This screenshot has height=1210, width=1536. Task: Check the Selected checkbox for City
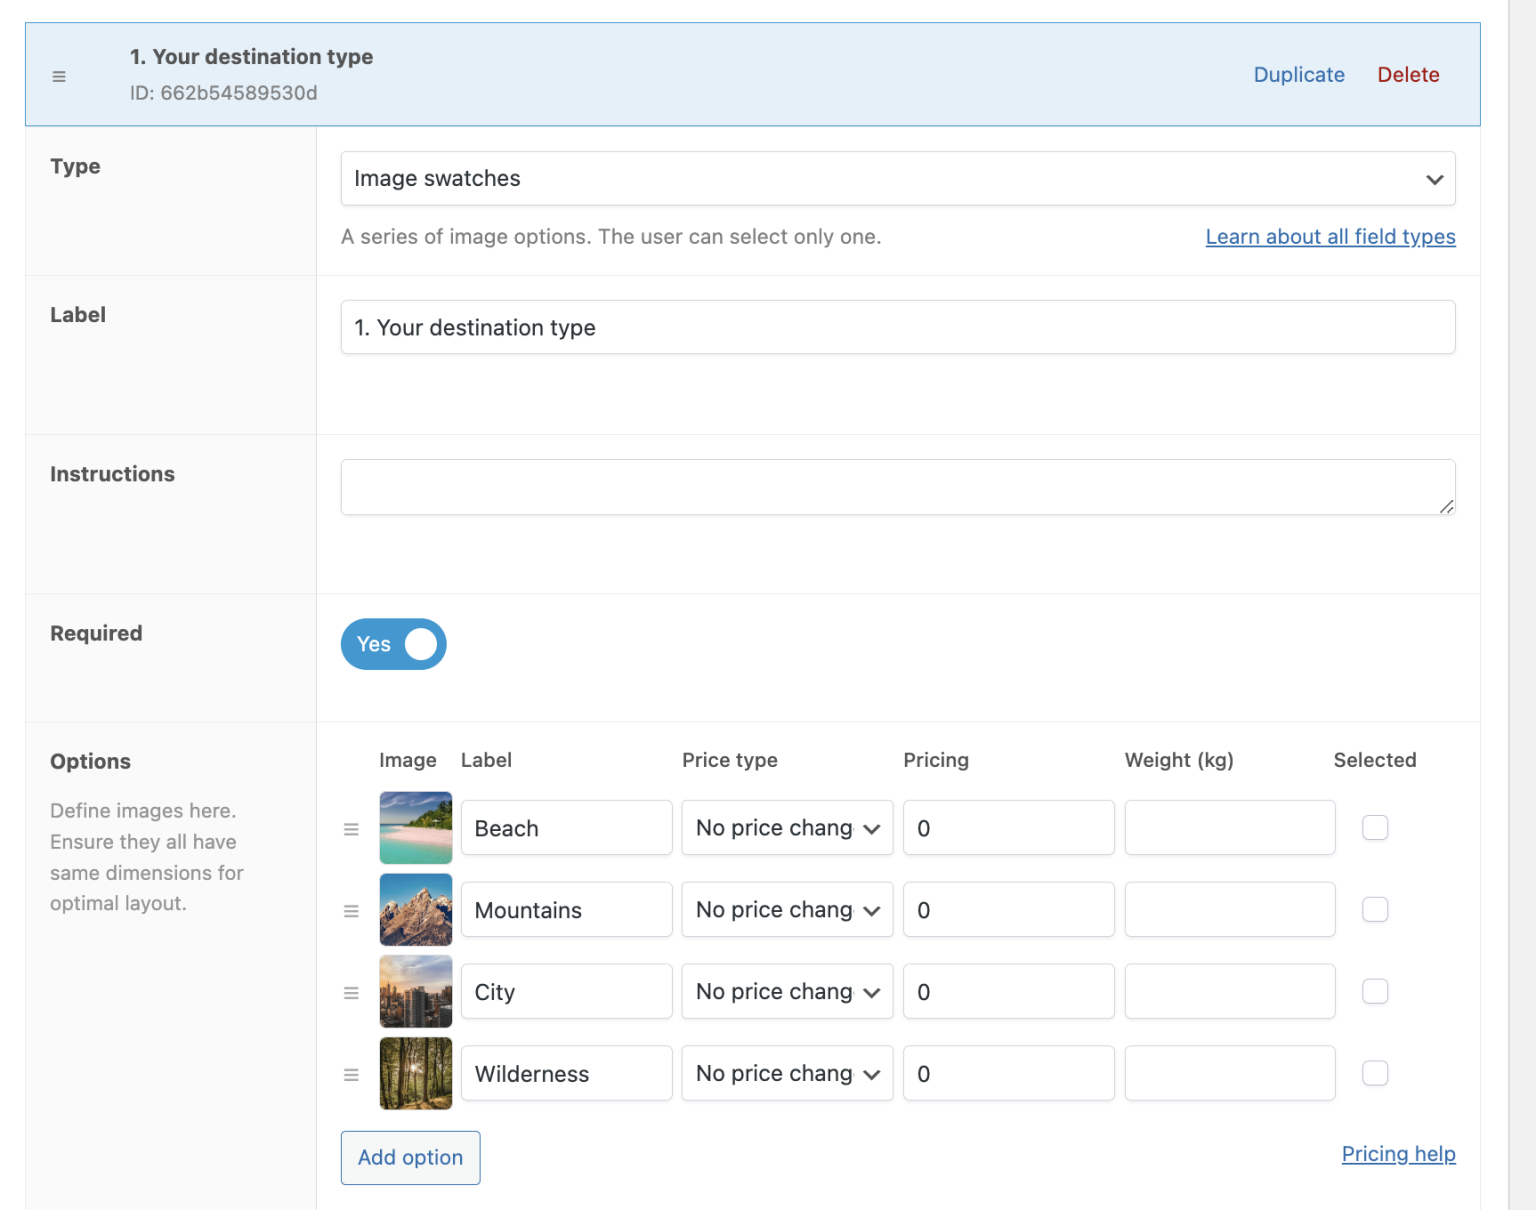(x=1375, y=991)
